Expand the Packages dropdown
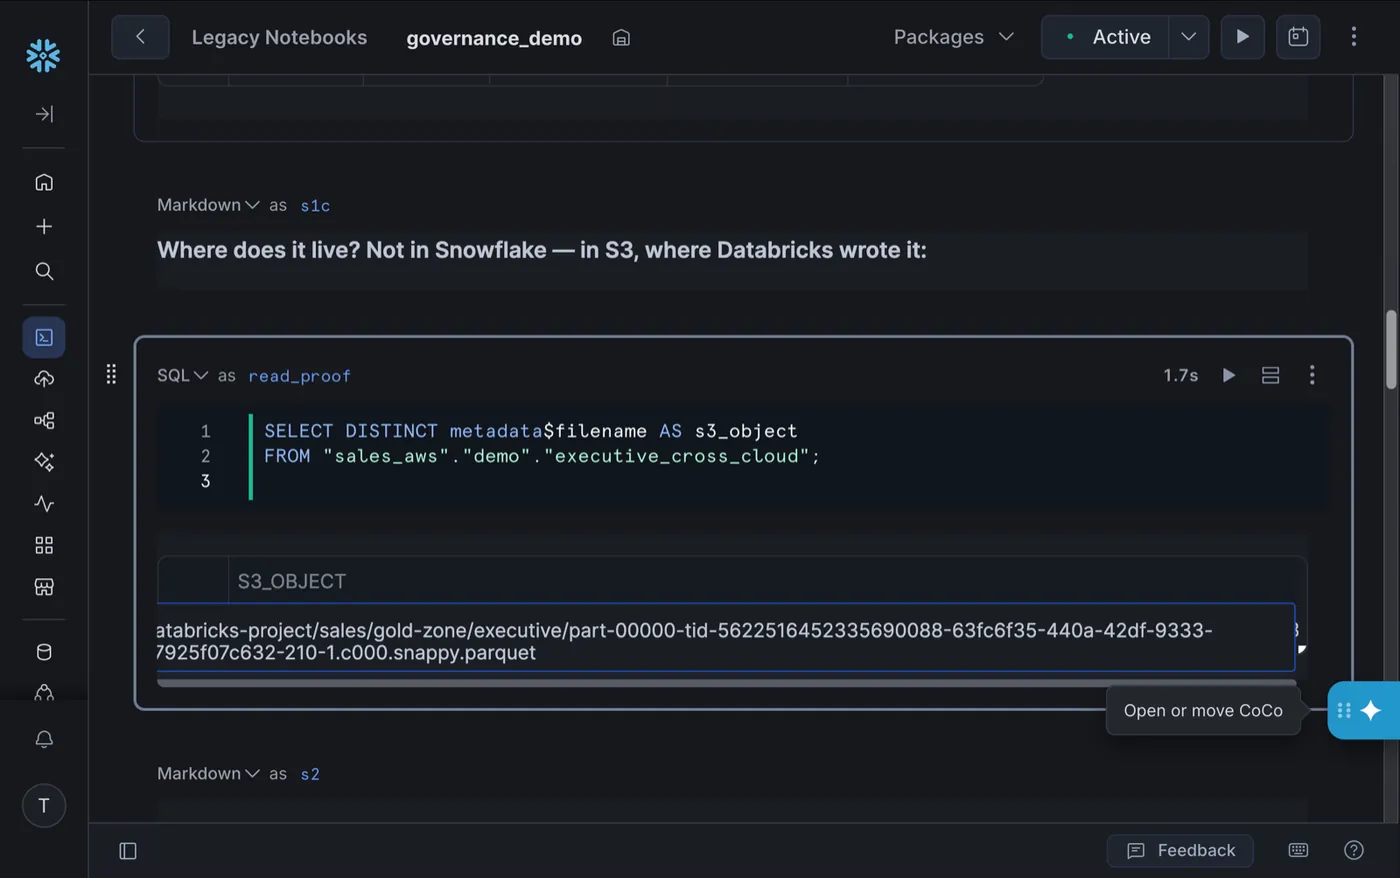The height and width of the screenshot is (878, 1400). [953, 37]
